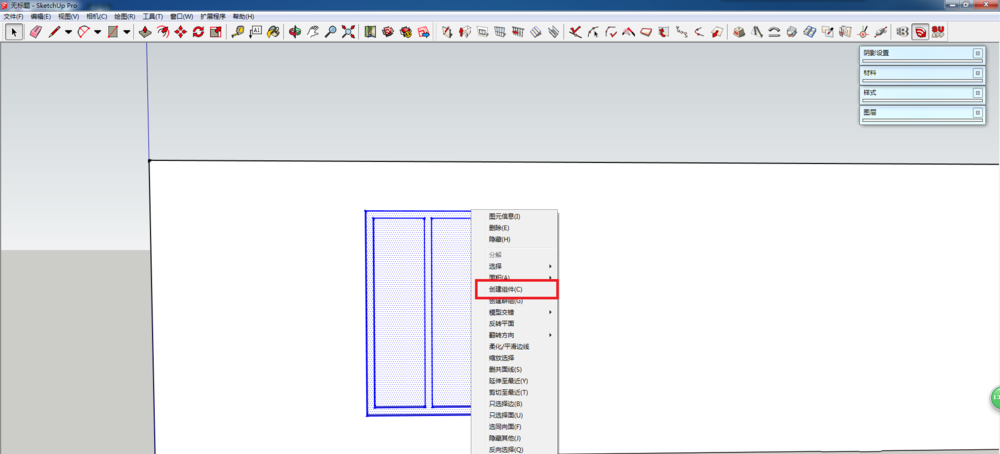The height and width of the screenshot is (454, 1000).
Task: Choose 创建组件(C) in context menu
Action: (515, 289)
